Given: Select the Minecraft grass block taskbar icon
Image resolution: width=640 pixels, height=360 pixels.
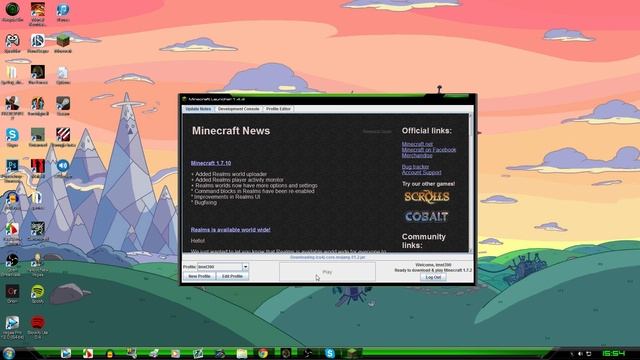Looking at the screenshot, I should [x=352, y=353].
